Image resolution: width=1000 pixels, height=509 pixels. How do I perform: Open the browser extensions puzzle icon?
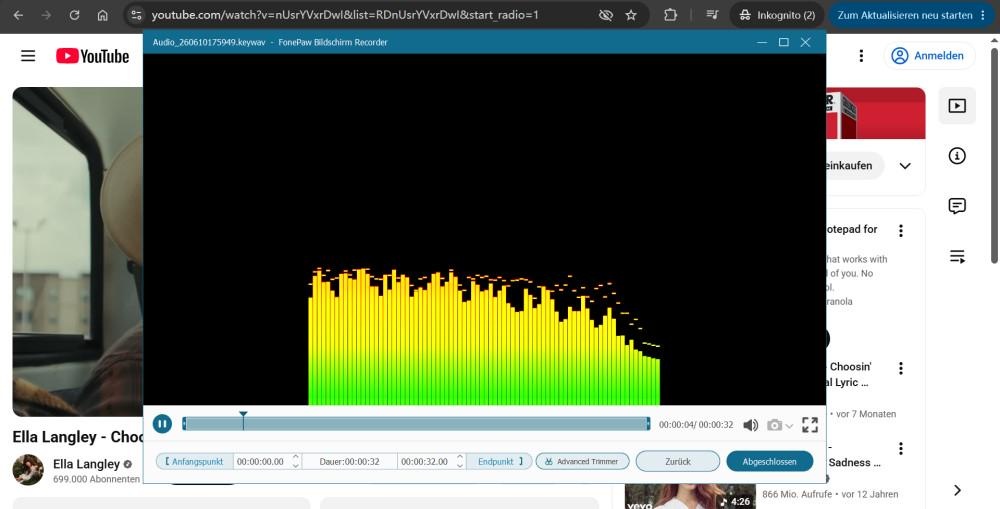670,15
